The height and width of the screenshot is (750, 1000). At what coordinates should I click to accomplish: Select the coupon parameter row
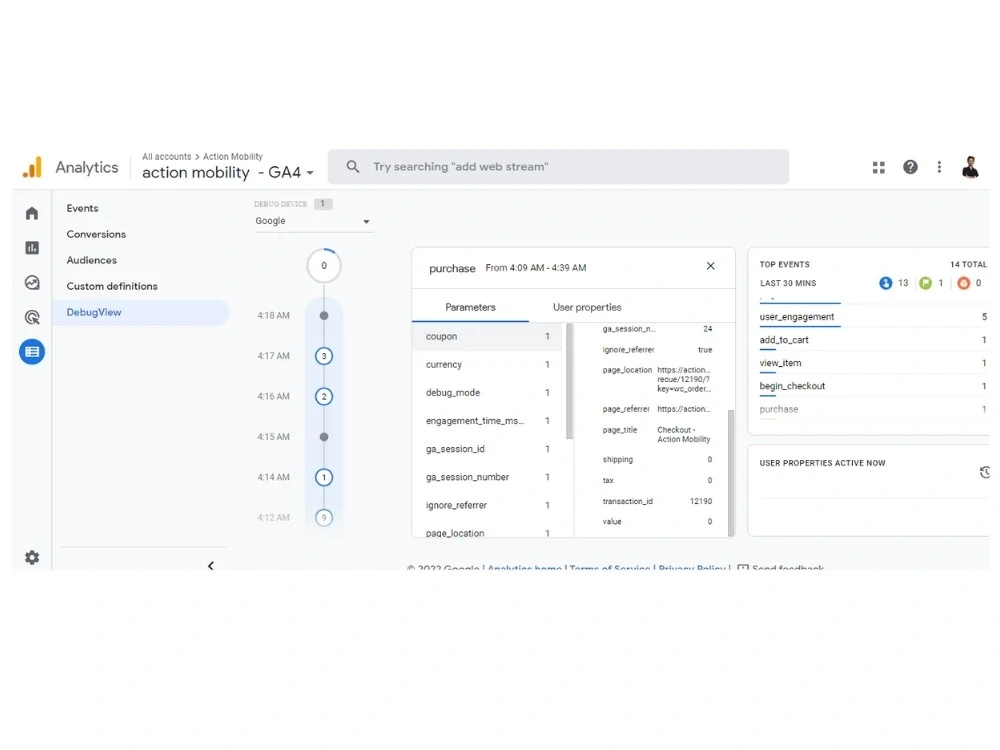click(487, 336)
